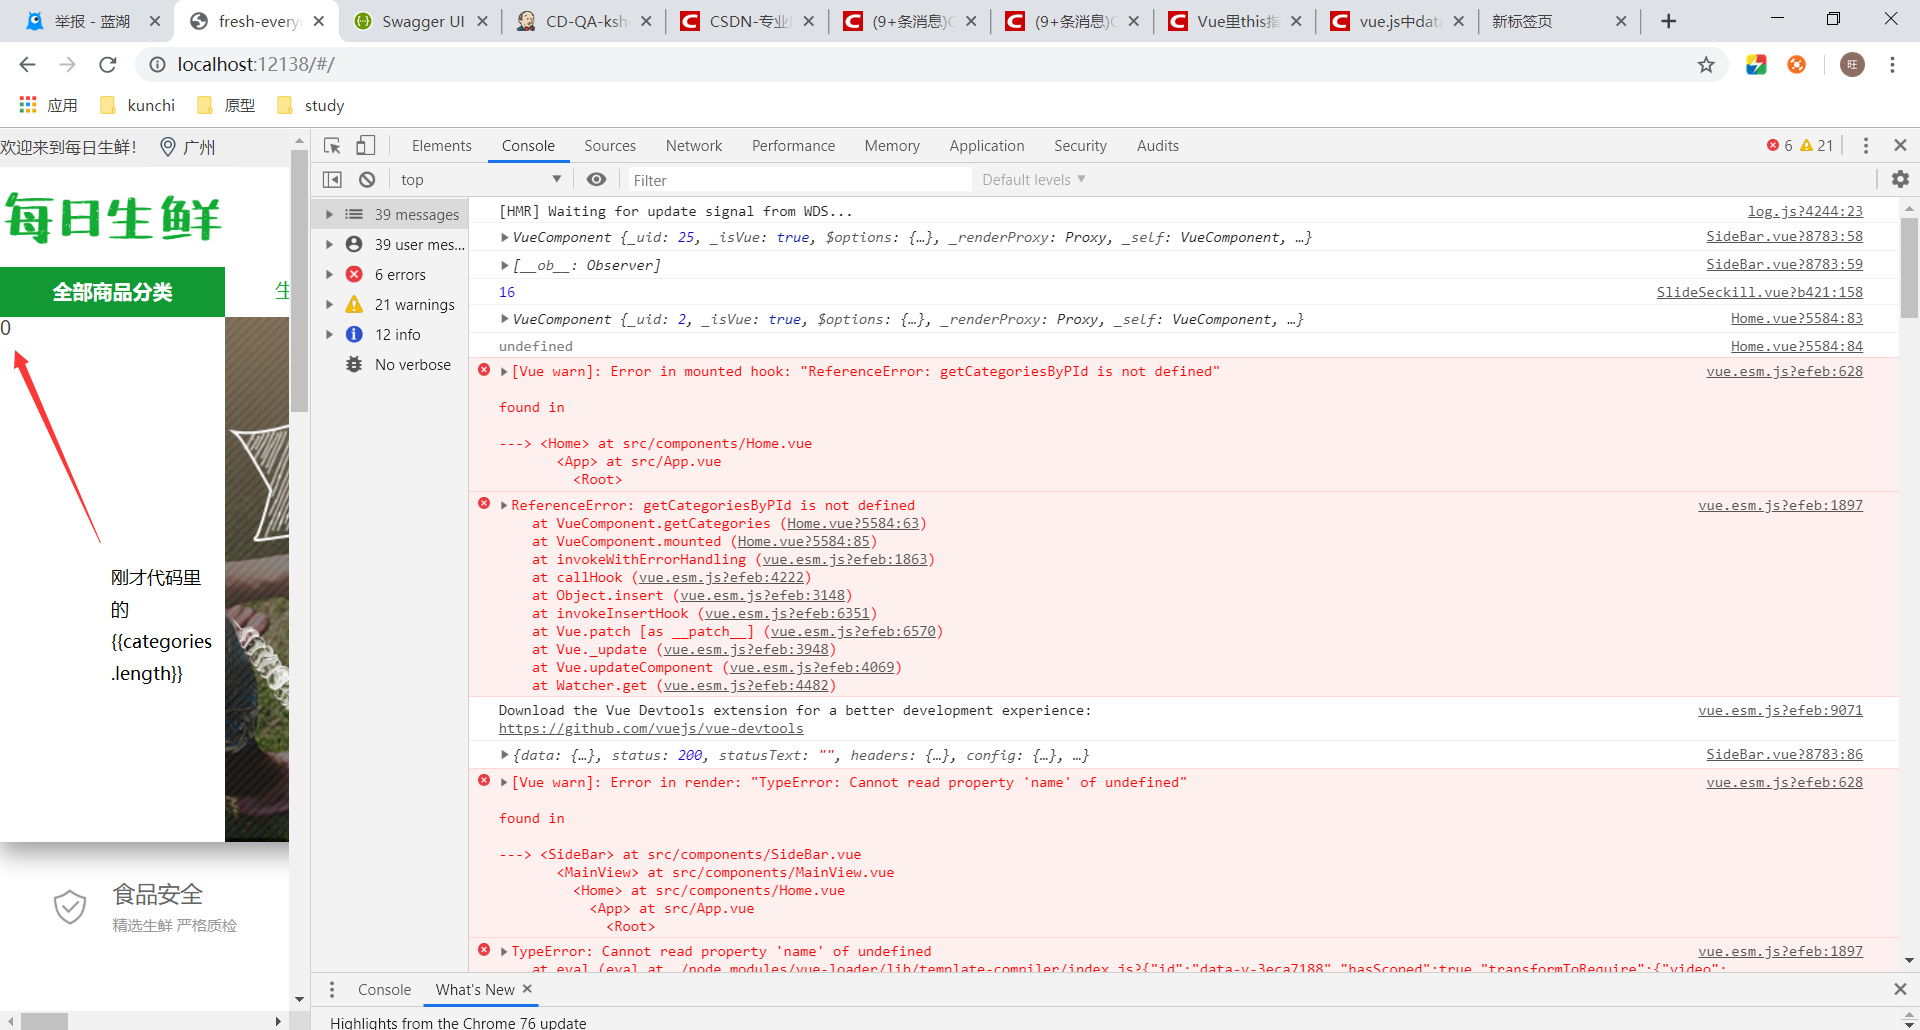The image size is (1920, 1030).
Task: Click the 食品安全 shield icon
Action: [70, 908]
